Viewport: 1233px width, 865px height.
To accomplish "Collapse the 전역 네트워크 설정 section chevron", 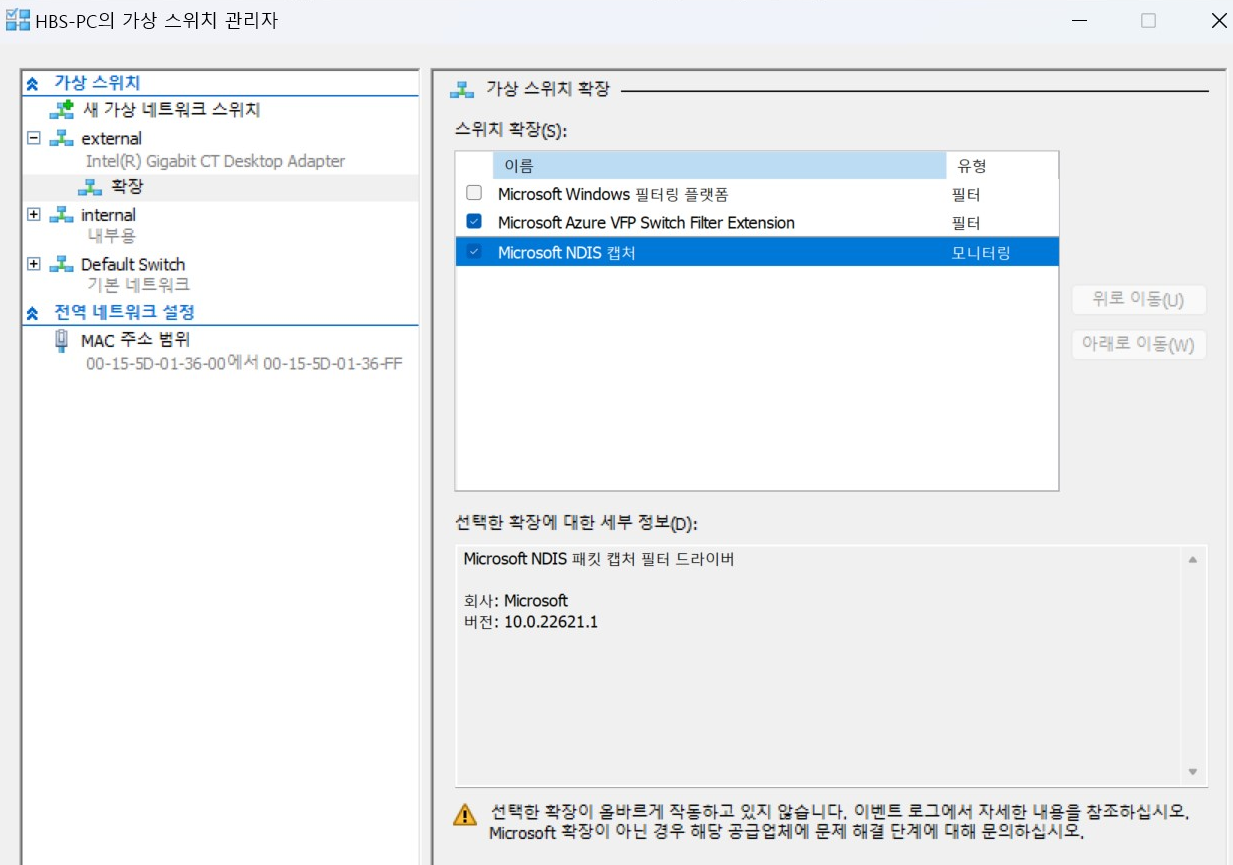I will 33,313.
